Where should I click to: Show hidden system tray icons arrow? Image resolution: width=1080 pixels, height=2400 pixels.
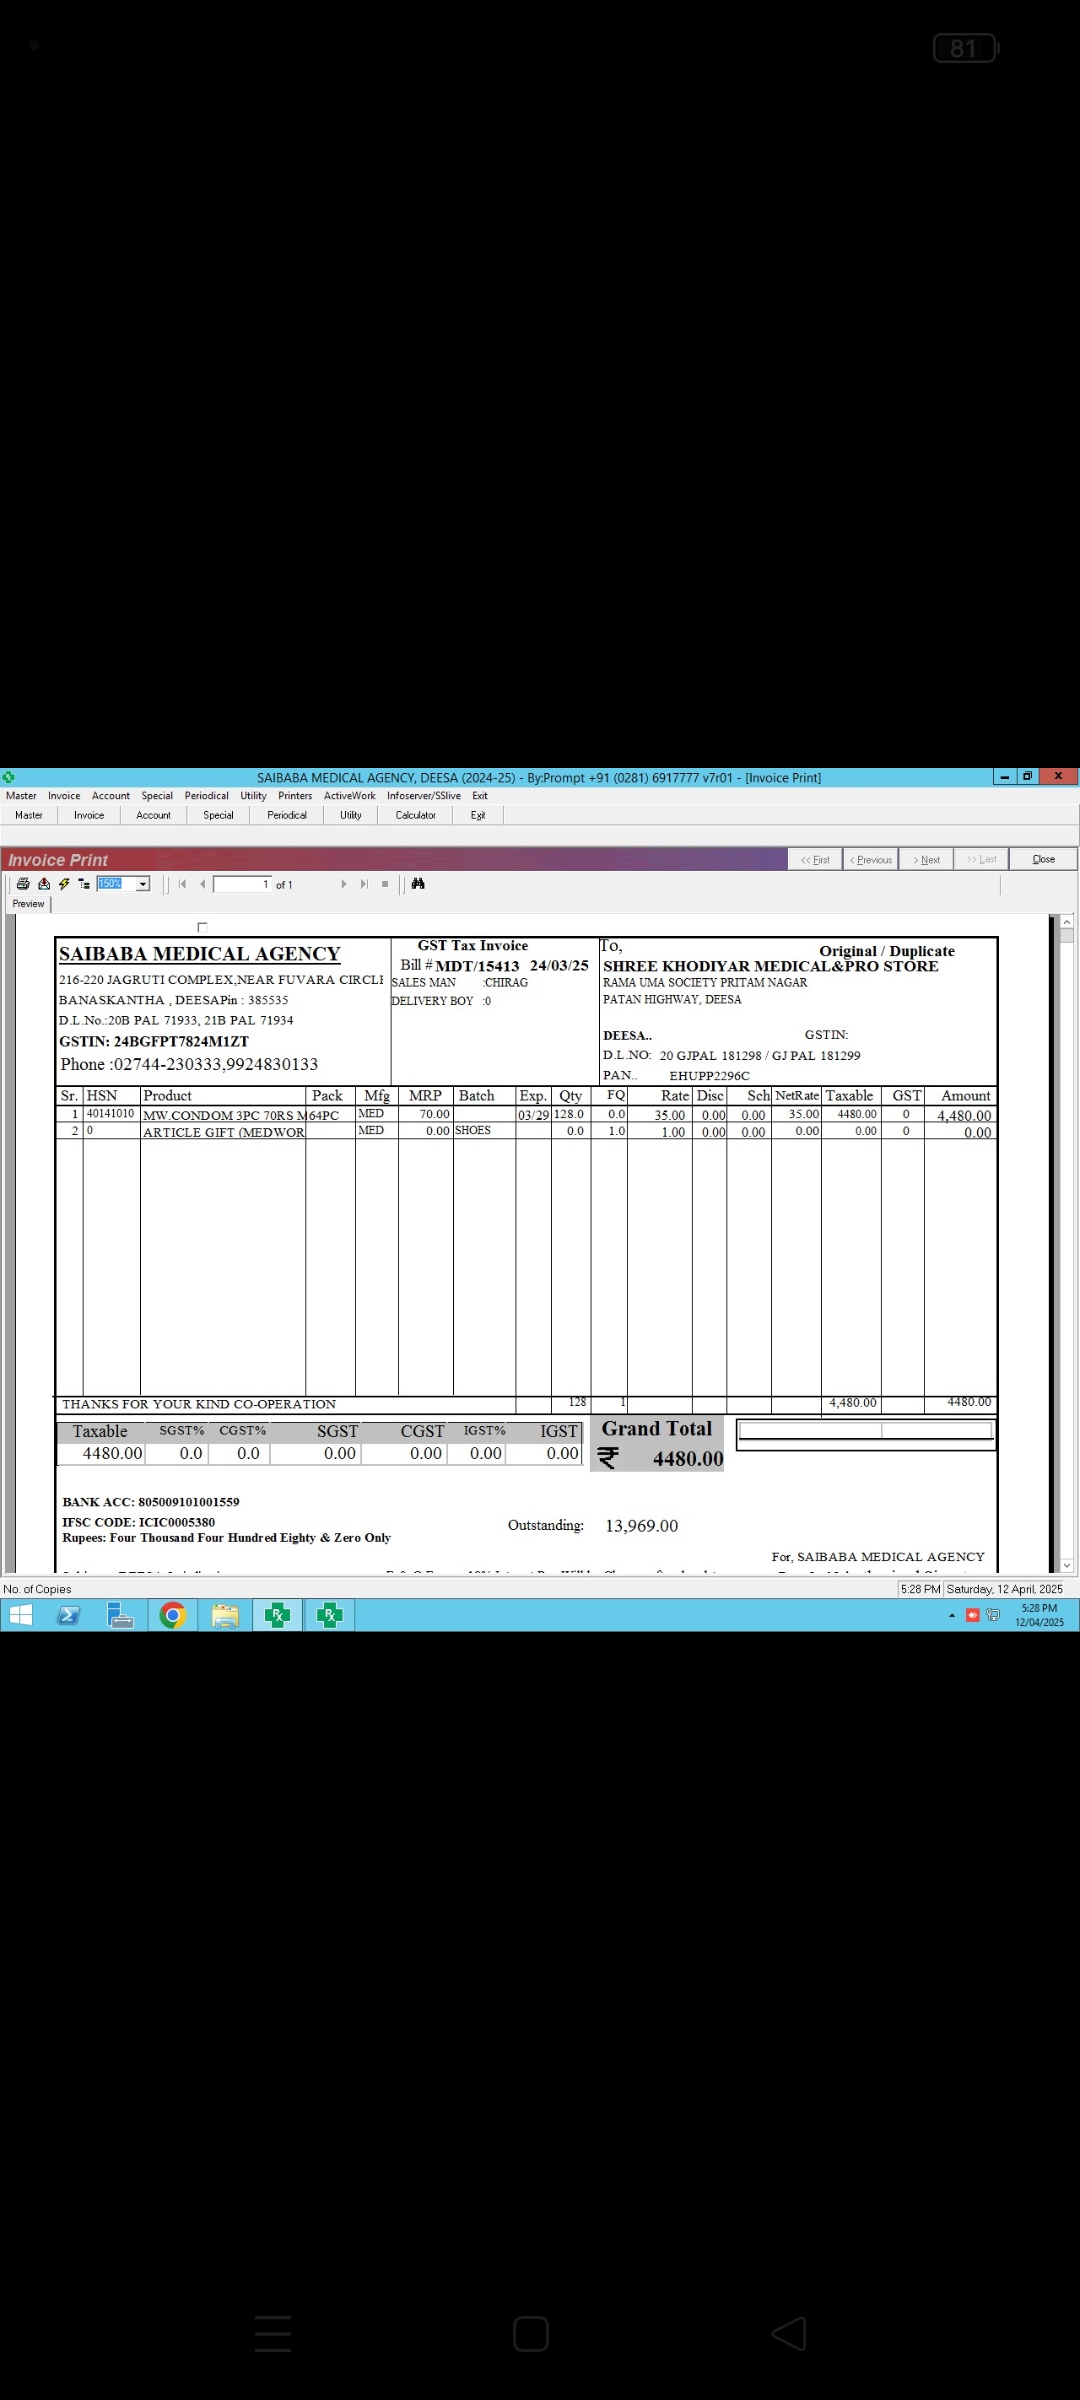[x=952, y=1615]
